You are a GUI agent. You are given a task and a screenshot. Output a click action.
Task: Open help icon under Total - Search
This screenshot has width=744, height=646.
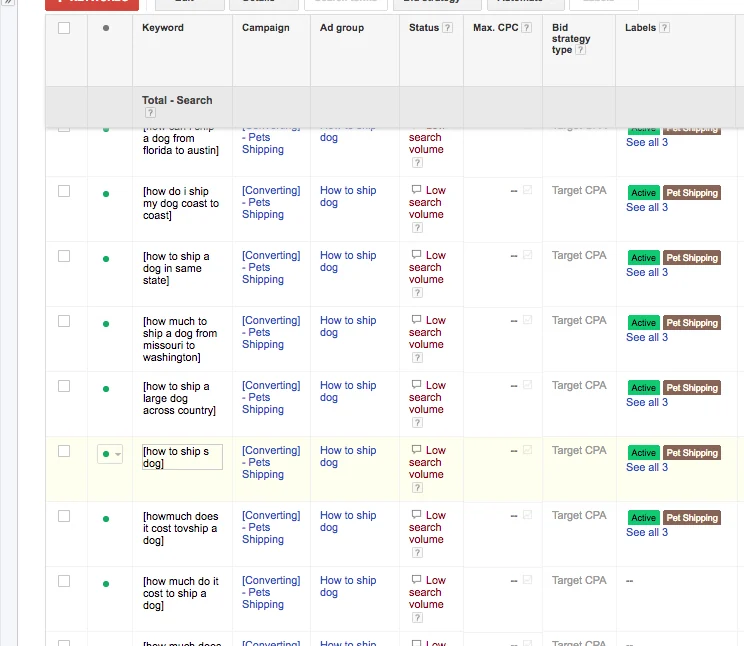click(x=150, y=112)
